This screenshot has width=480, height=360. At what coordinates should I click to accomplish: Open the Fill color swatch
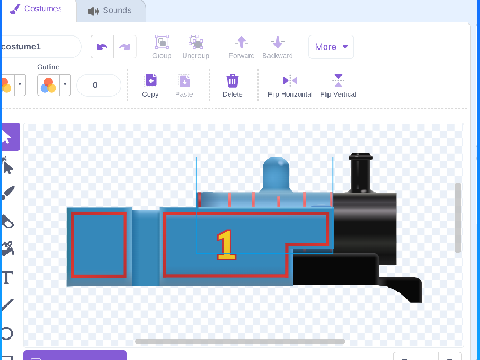click(x=7, y=85)
